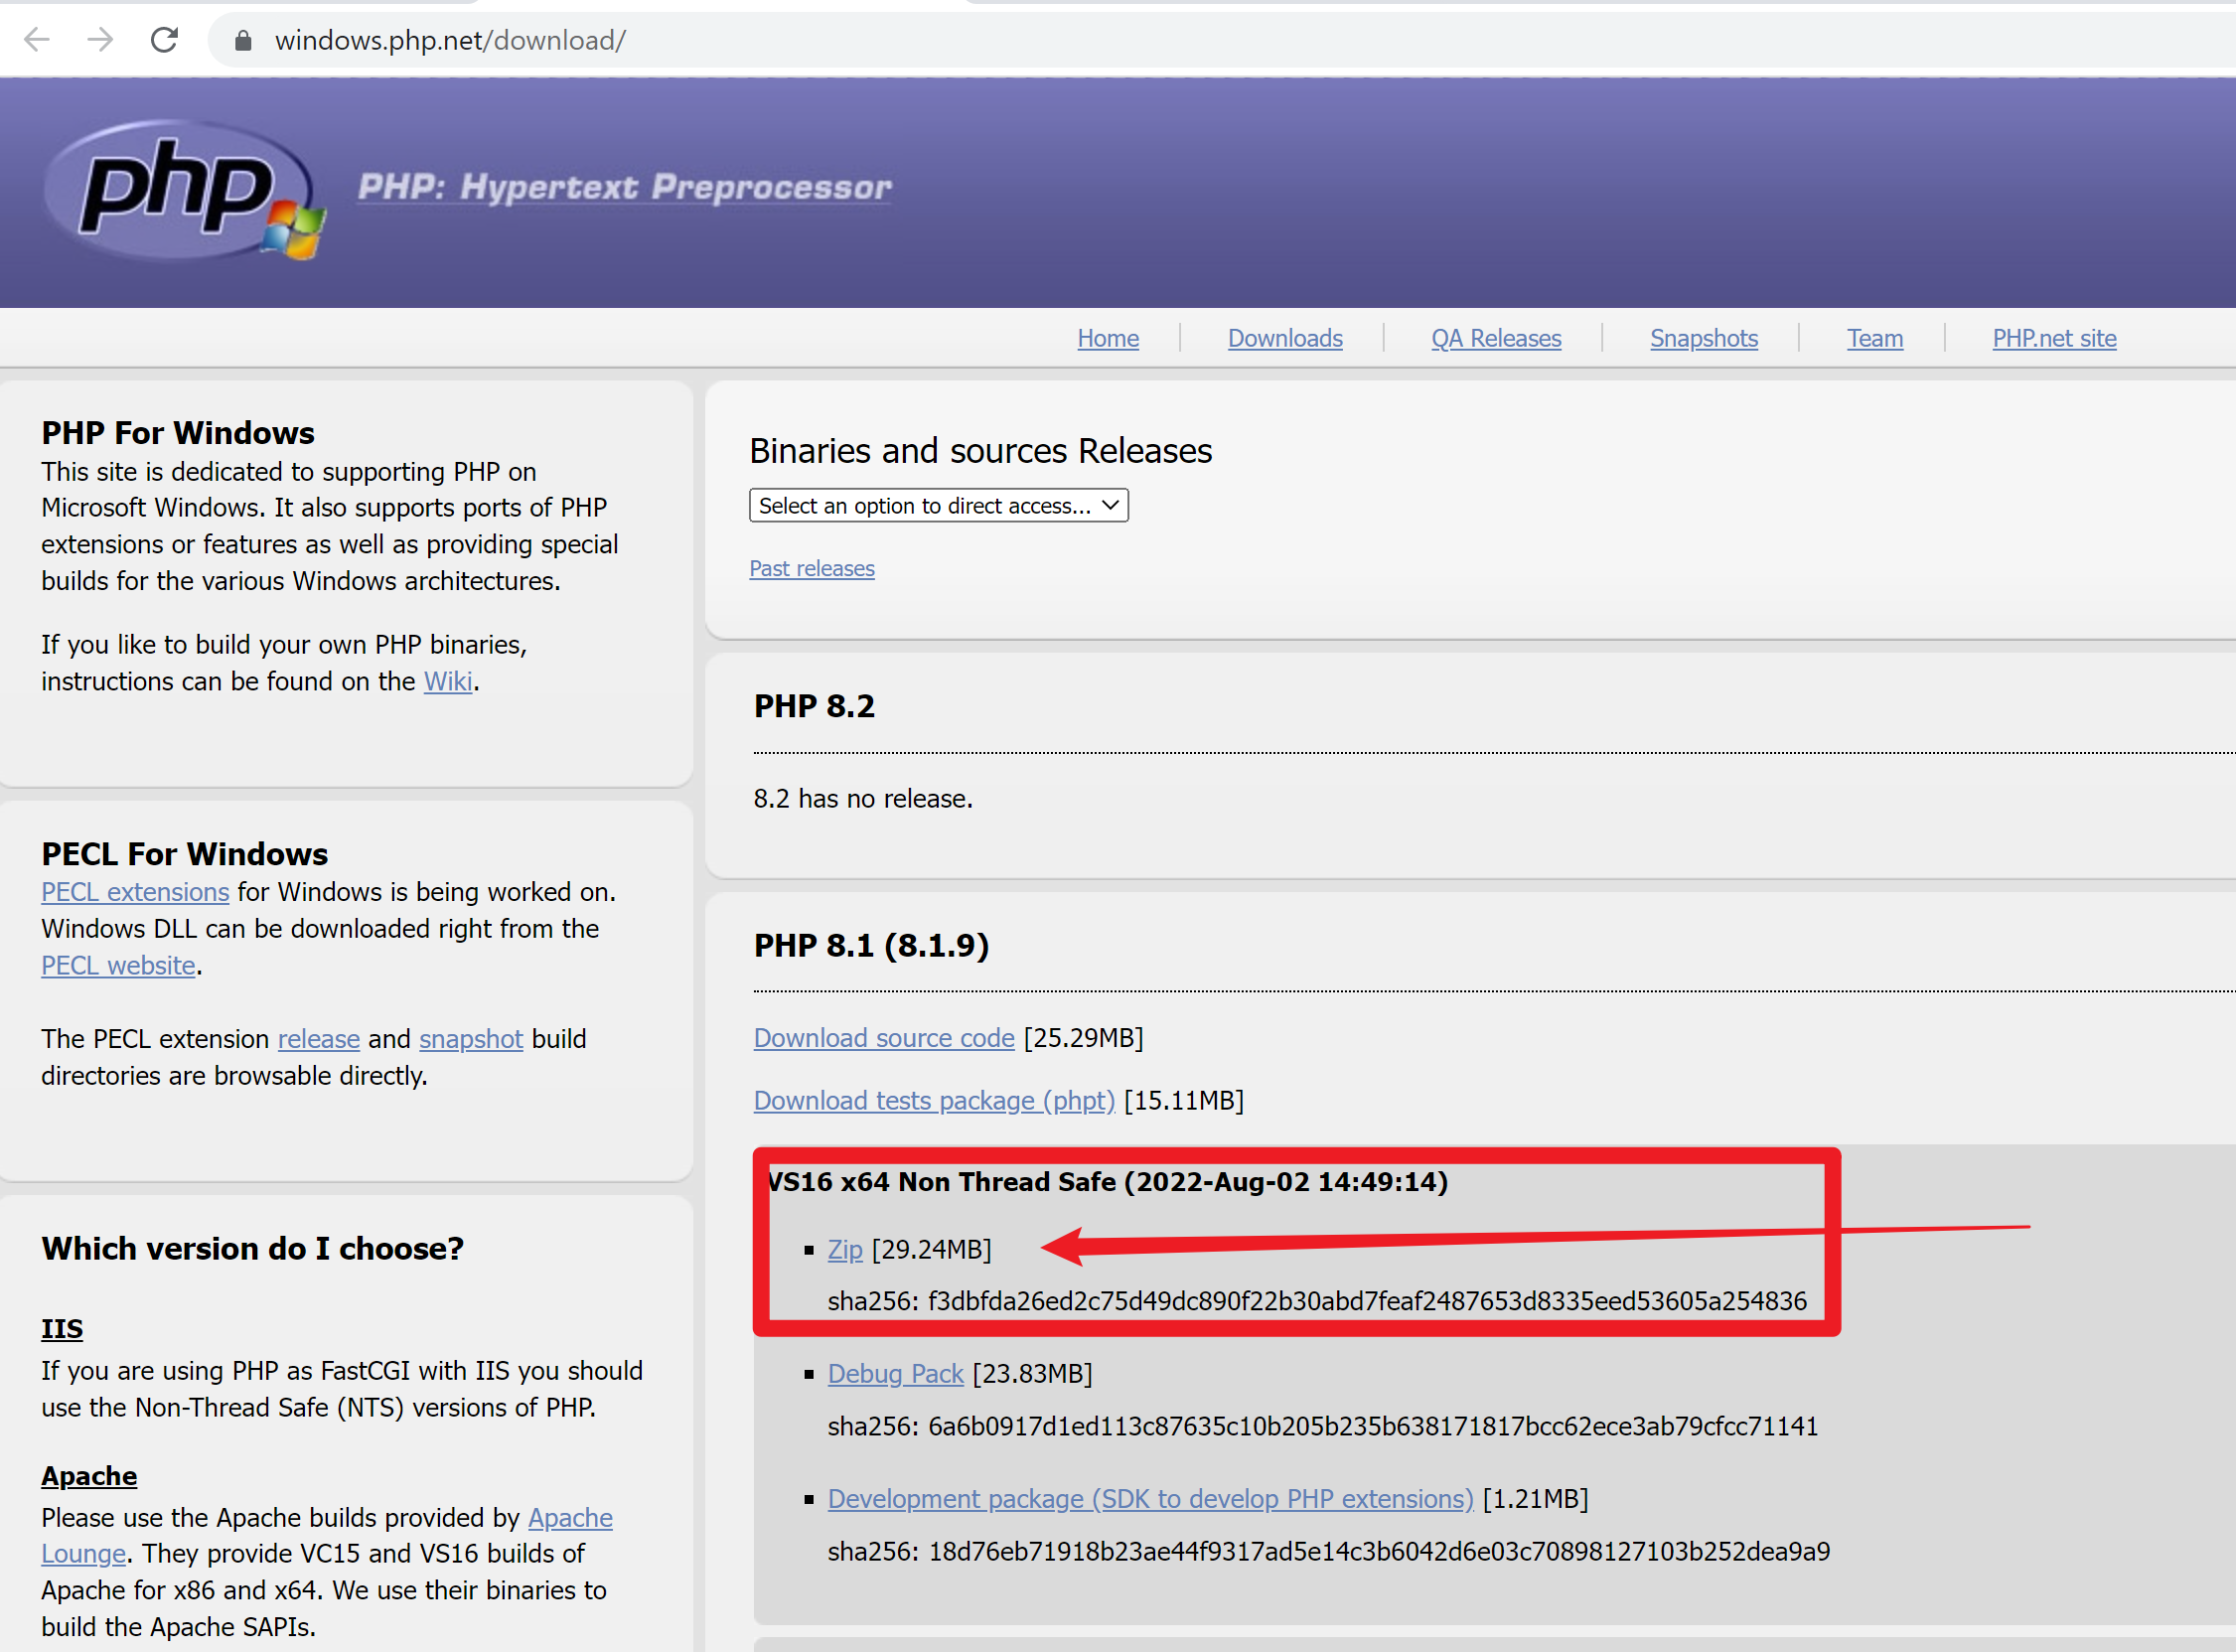2236x1652 pixels.
Task: Go to the Downloads navigation item
Action: 1284,338
